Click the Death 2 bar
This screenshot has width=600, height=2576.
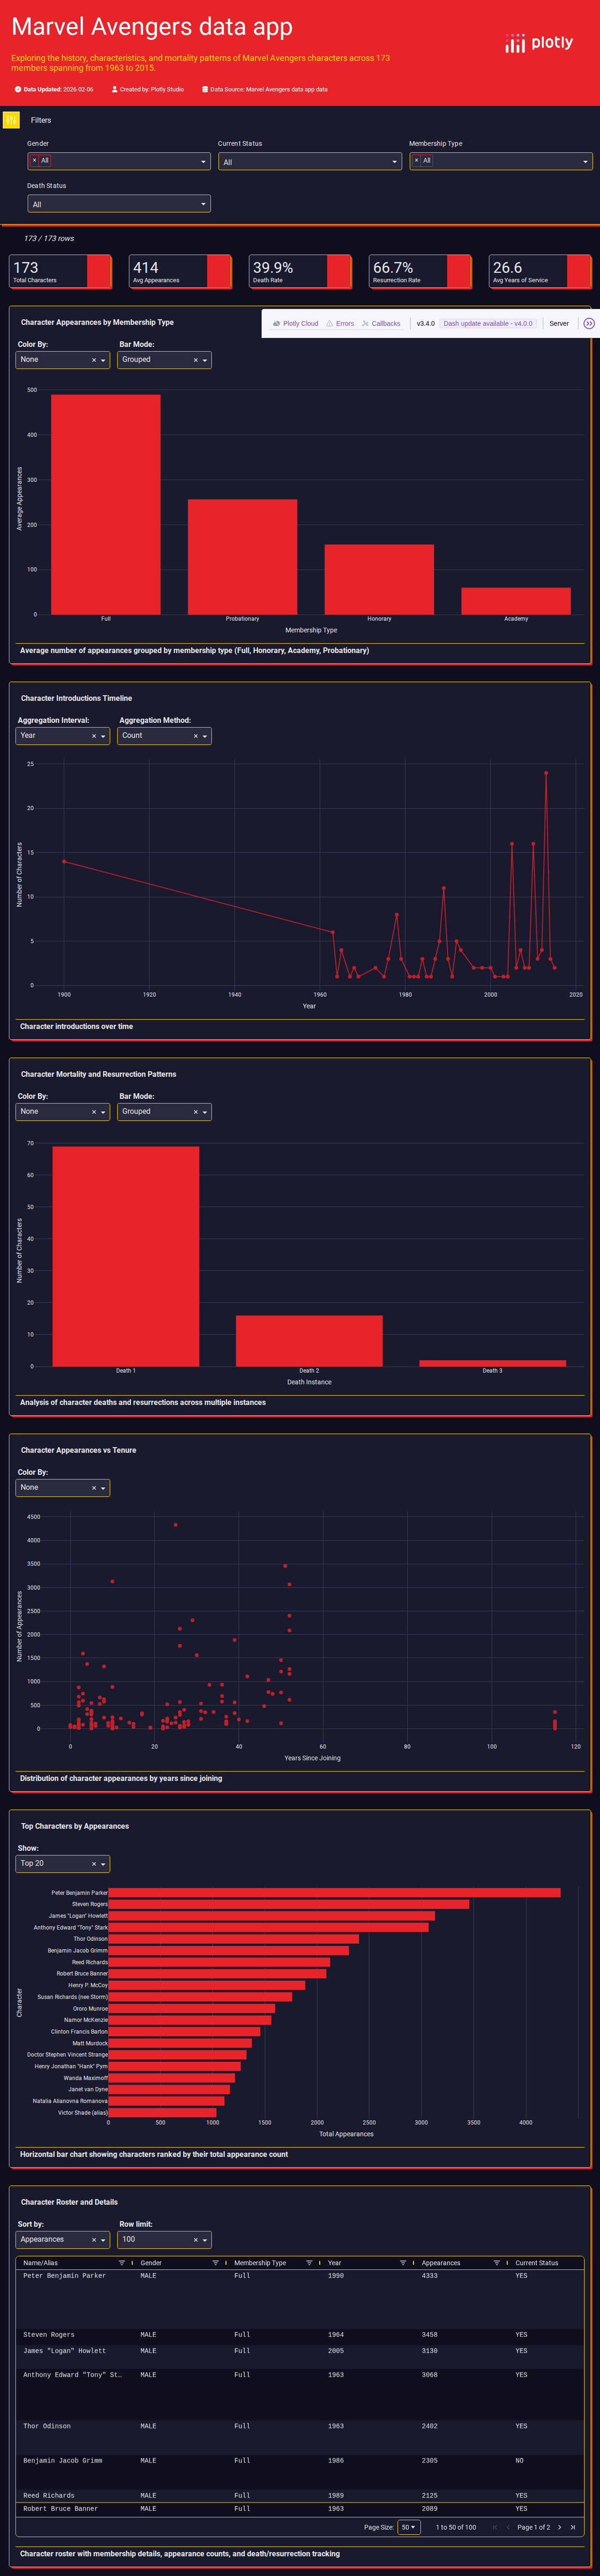[x=309, y=1341]
